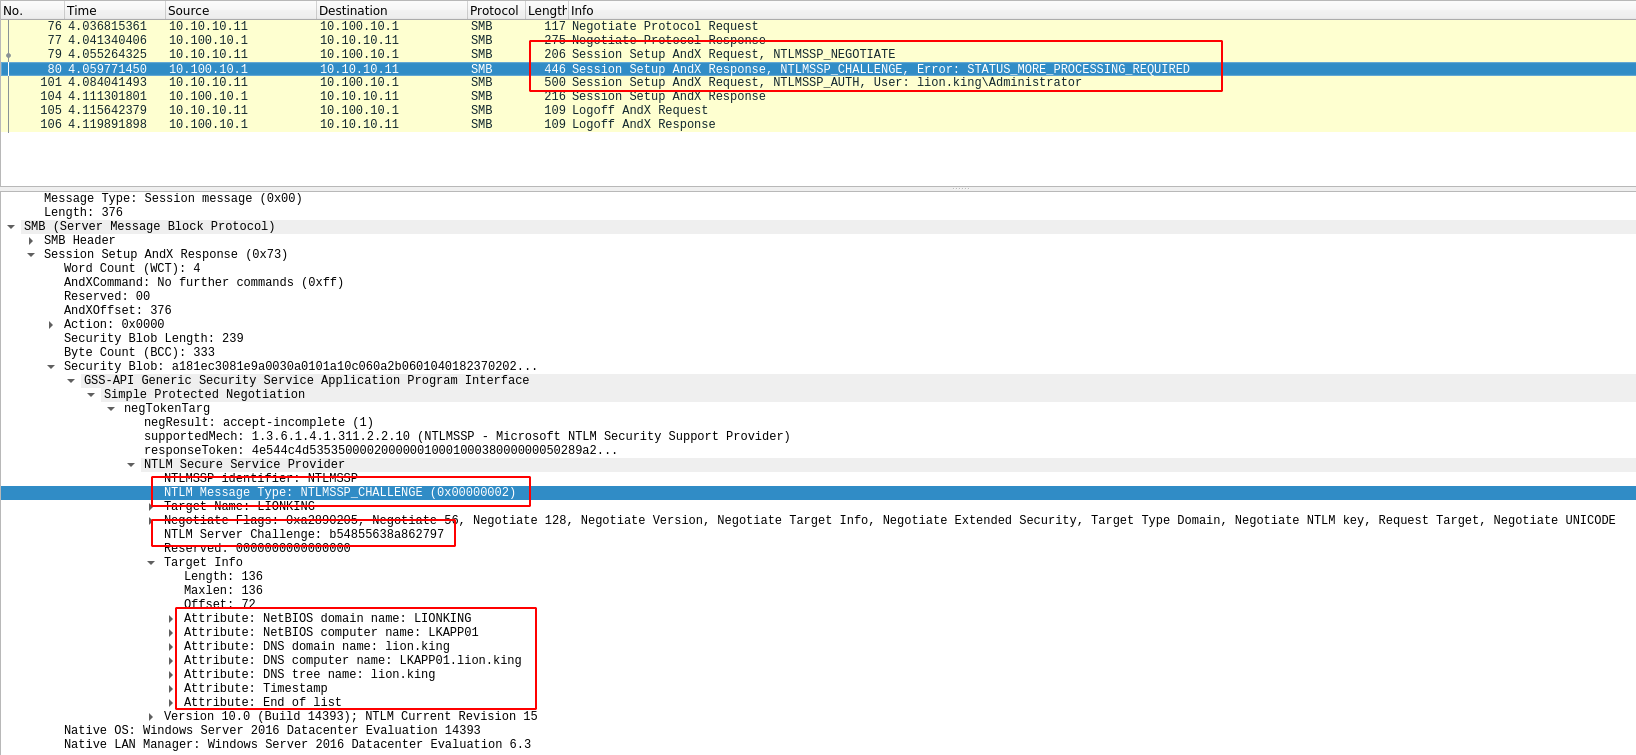This screenshot has height=755, width=1636.
Task: Expand the SMB Header tree node
Action: (x=31, y=241)
